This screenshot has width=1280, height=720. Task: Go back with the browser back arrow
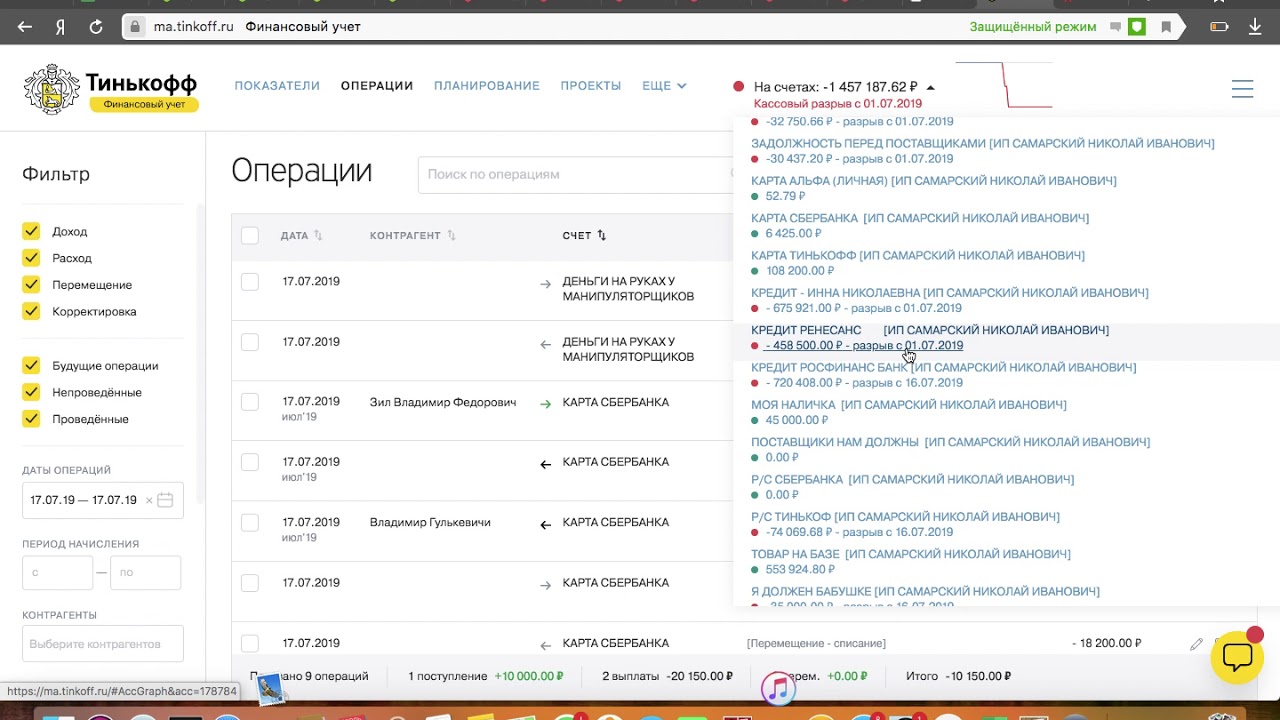click(x=25, y=27)
